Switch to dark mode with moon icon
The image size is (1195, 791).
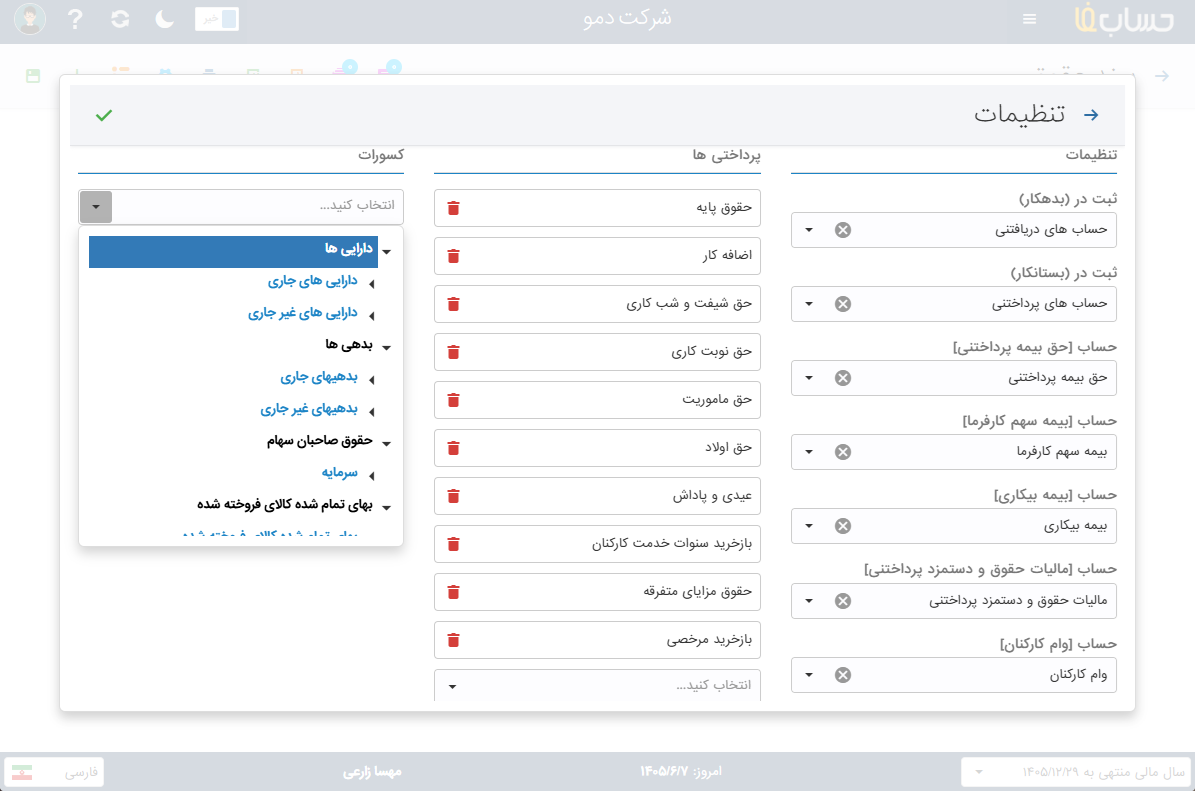pos(165,19)
